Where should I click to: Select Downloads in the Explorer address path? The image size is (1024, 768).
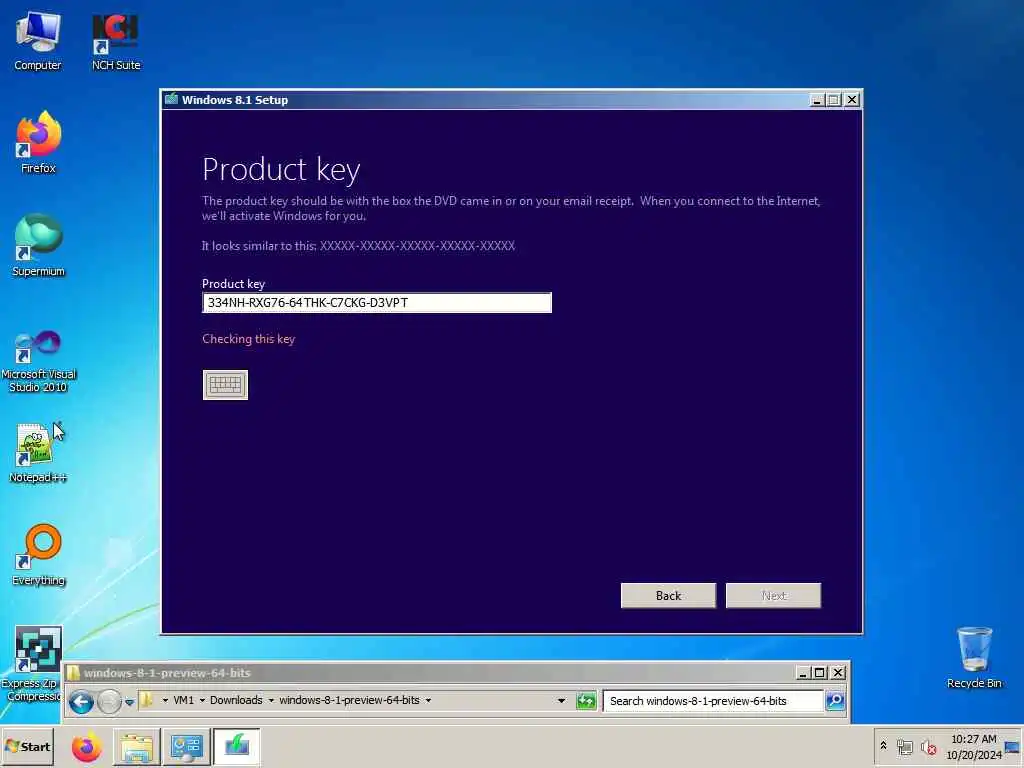[x=236, y=700]
